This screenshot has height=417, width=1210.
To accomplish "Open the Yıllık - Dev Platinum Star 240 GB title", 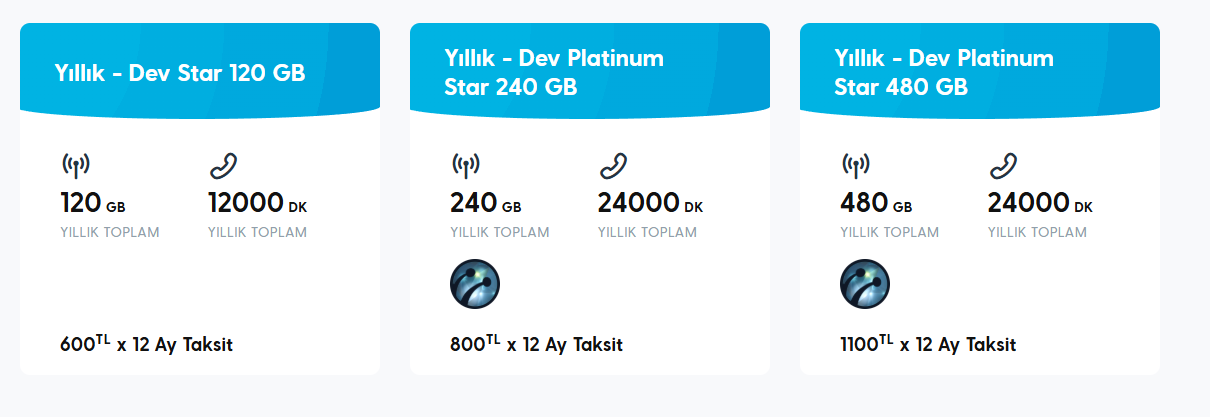I will [554, 73].
